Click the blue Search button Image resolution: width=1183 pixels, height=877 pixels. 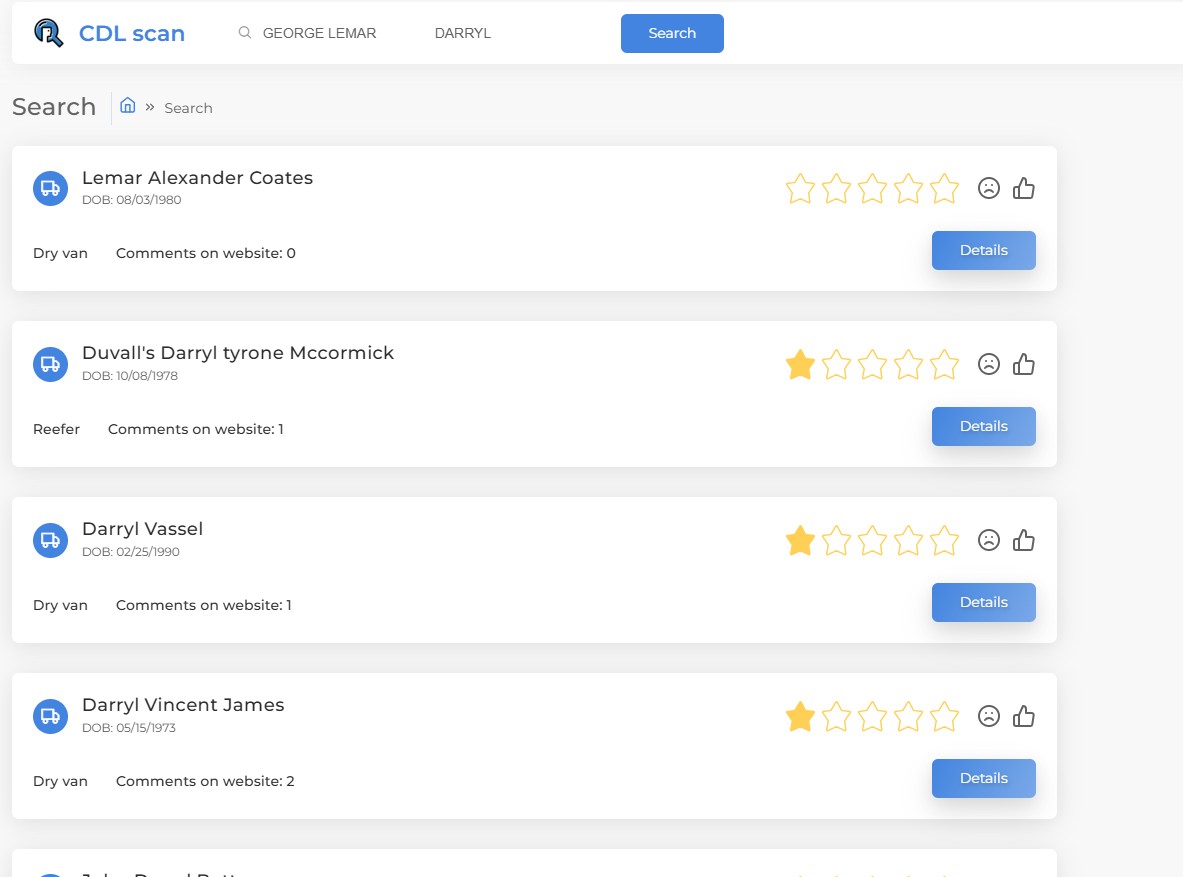coord(671,33)
